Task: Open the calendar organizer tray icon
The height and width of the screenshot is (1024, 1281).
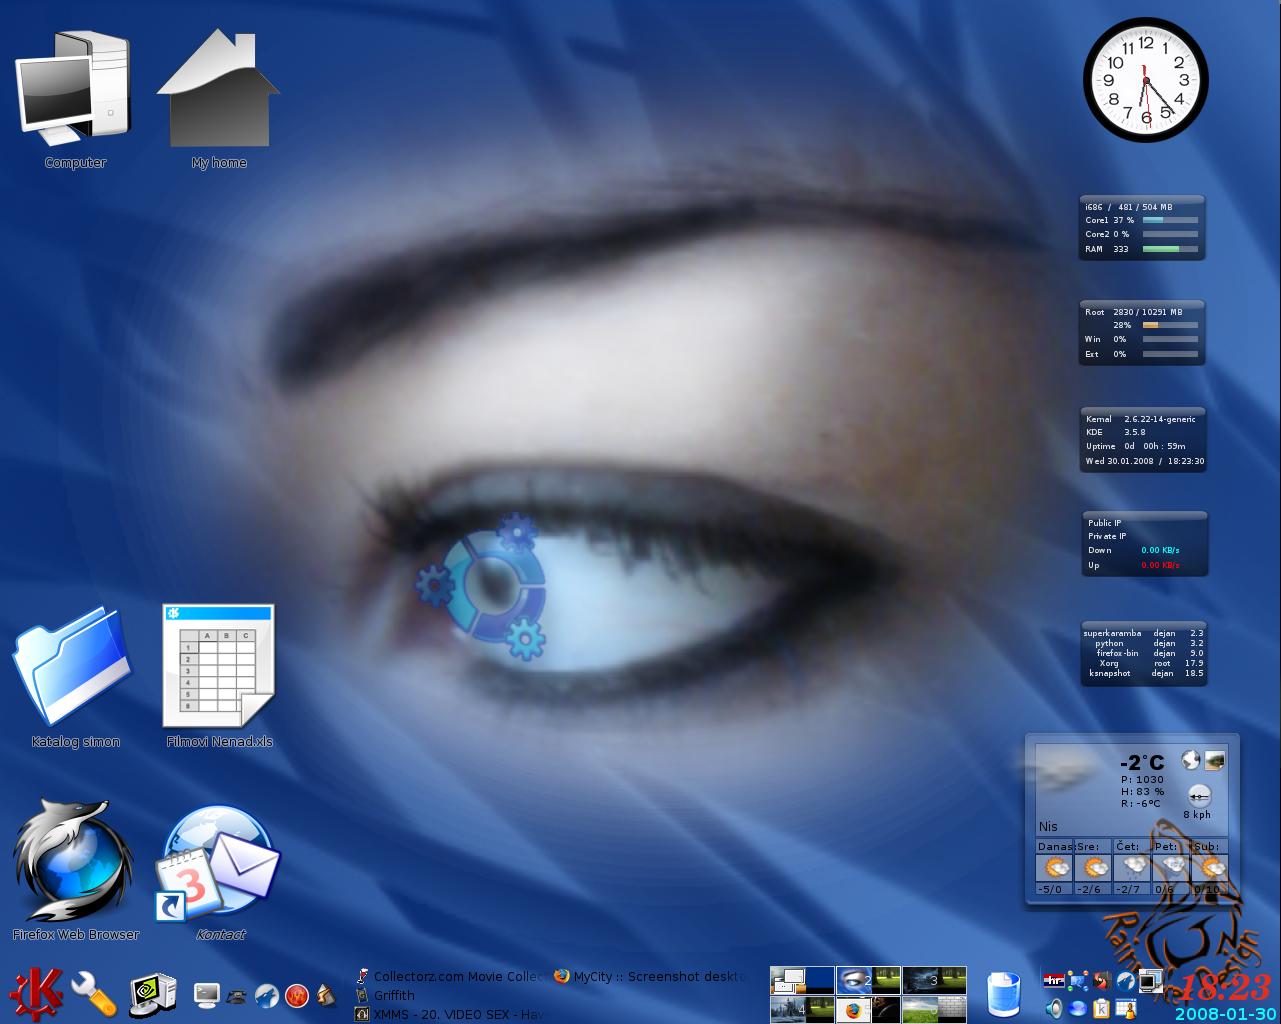Action: tap(1125, 1008)
